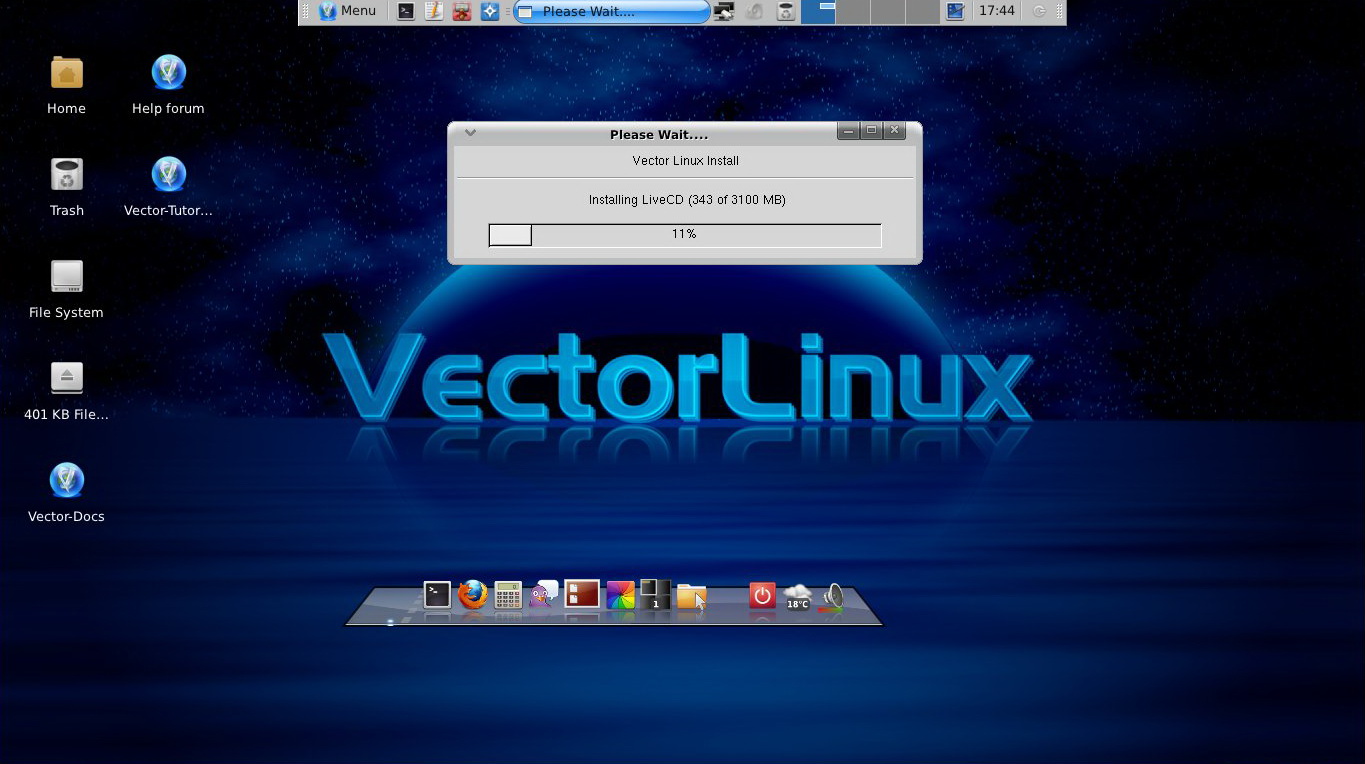Click the red power button in the dock
Image resolution: width=1365 pixels, height=764 pixels.
click(762, 596)
